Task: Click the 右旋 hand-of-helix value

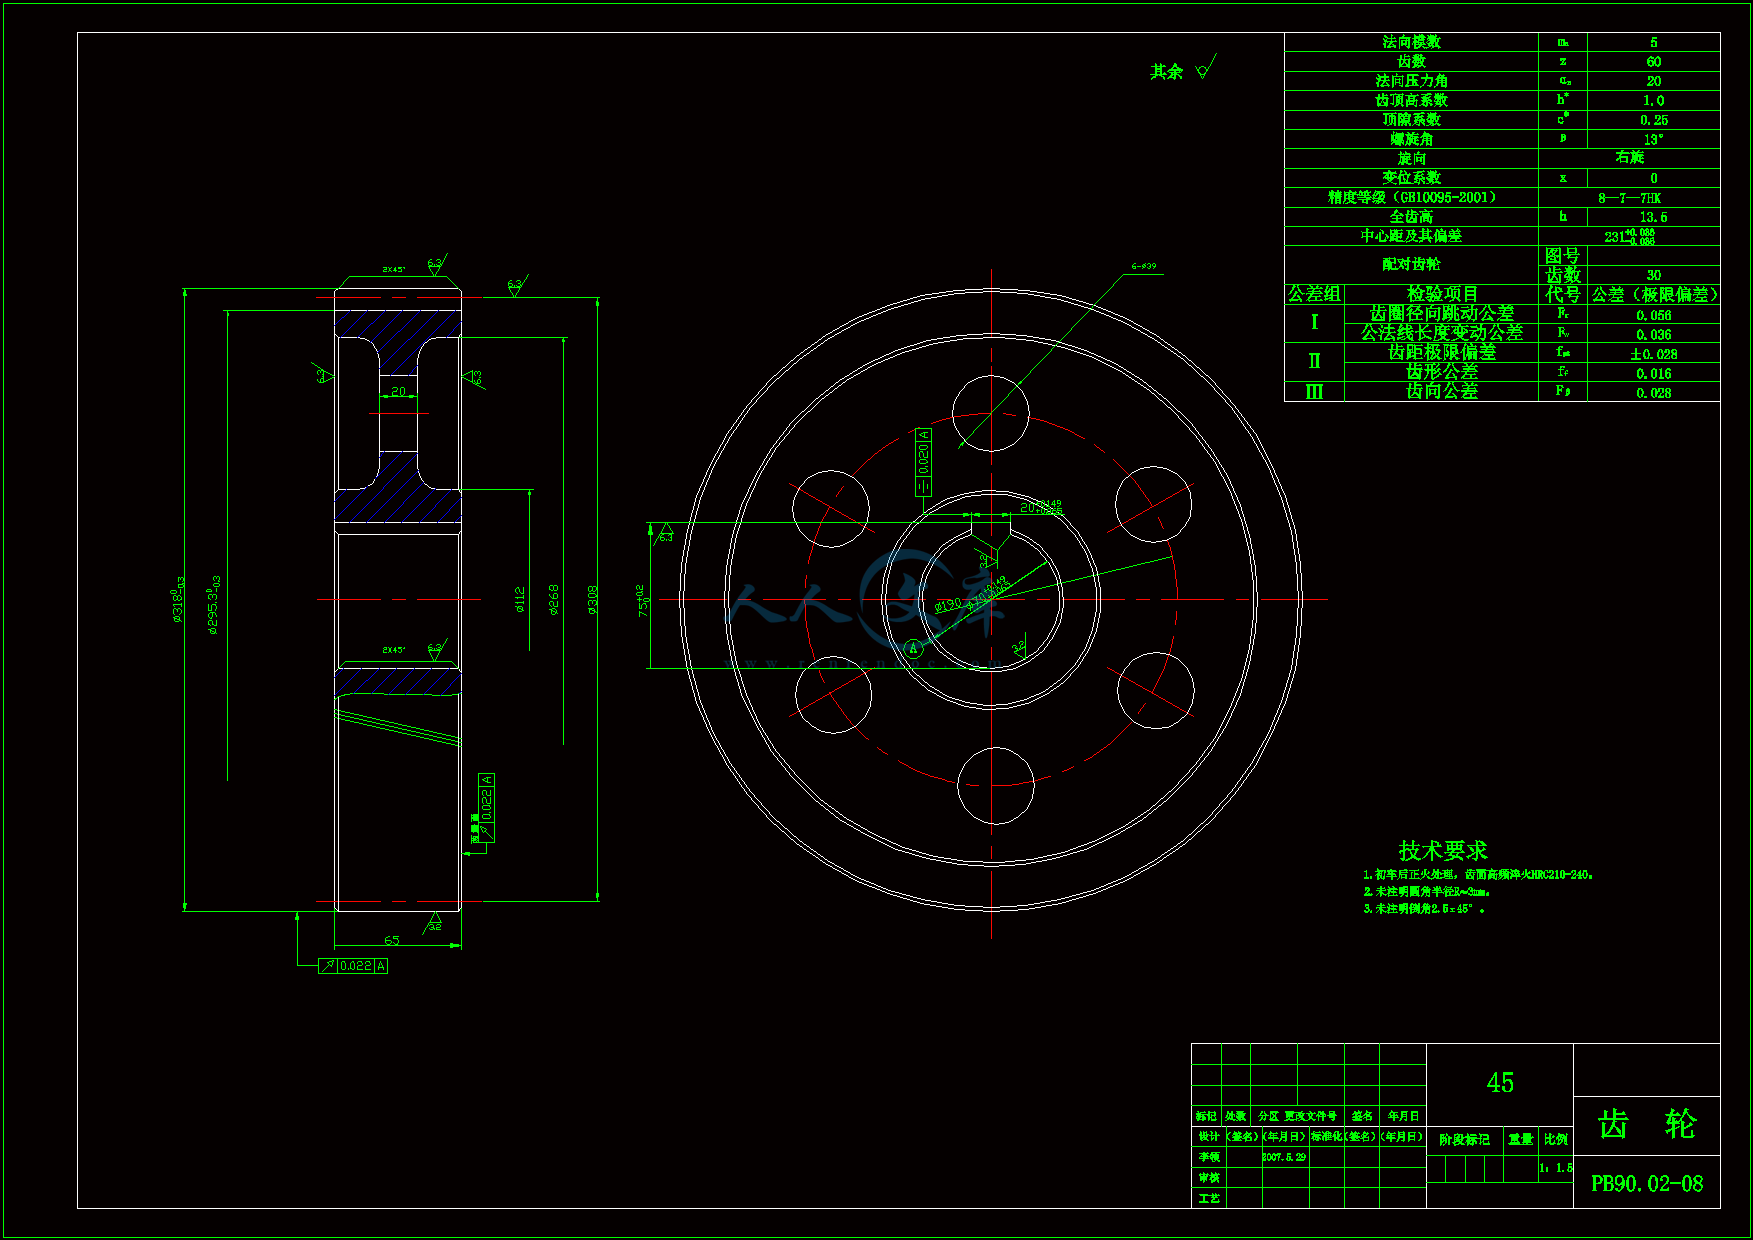Action: click(1629, 157)
